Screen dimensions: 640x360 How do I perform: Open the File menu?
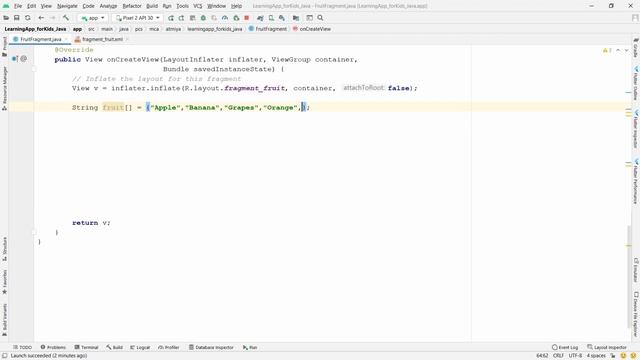tap(18, 6)
